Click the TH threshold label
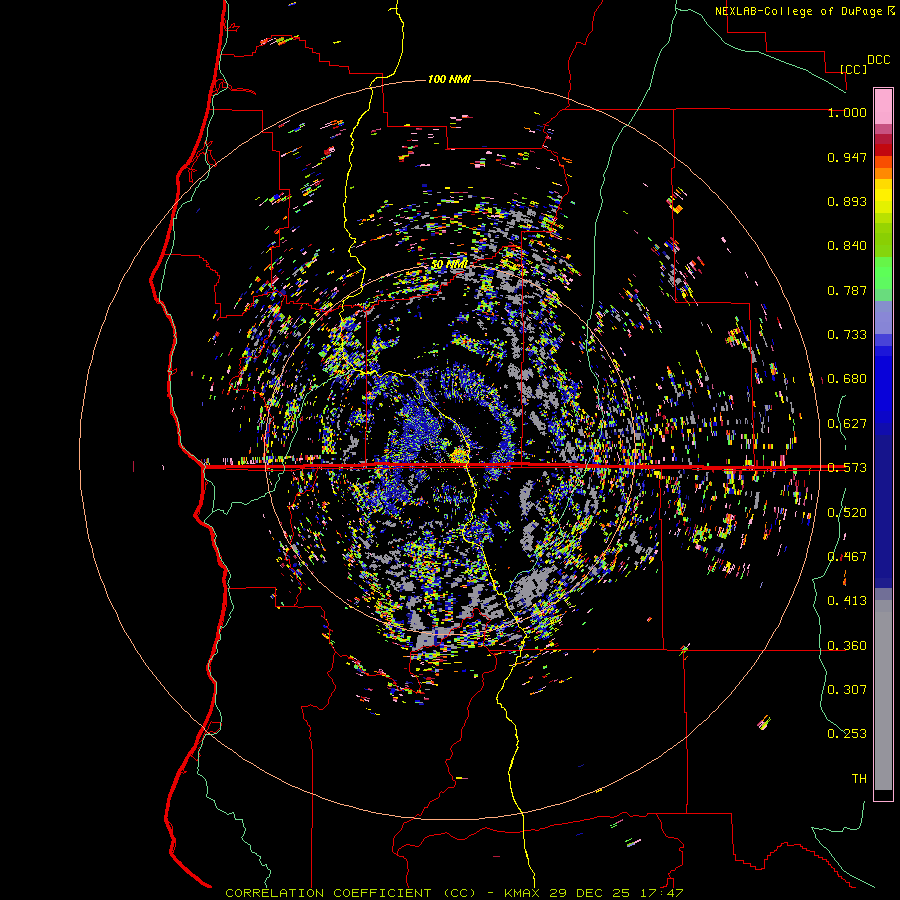The height and width of the screenshot is (900, 900). pyautogui.click(x=859, y=779)
